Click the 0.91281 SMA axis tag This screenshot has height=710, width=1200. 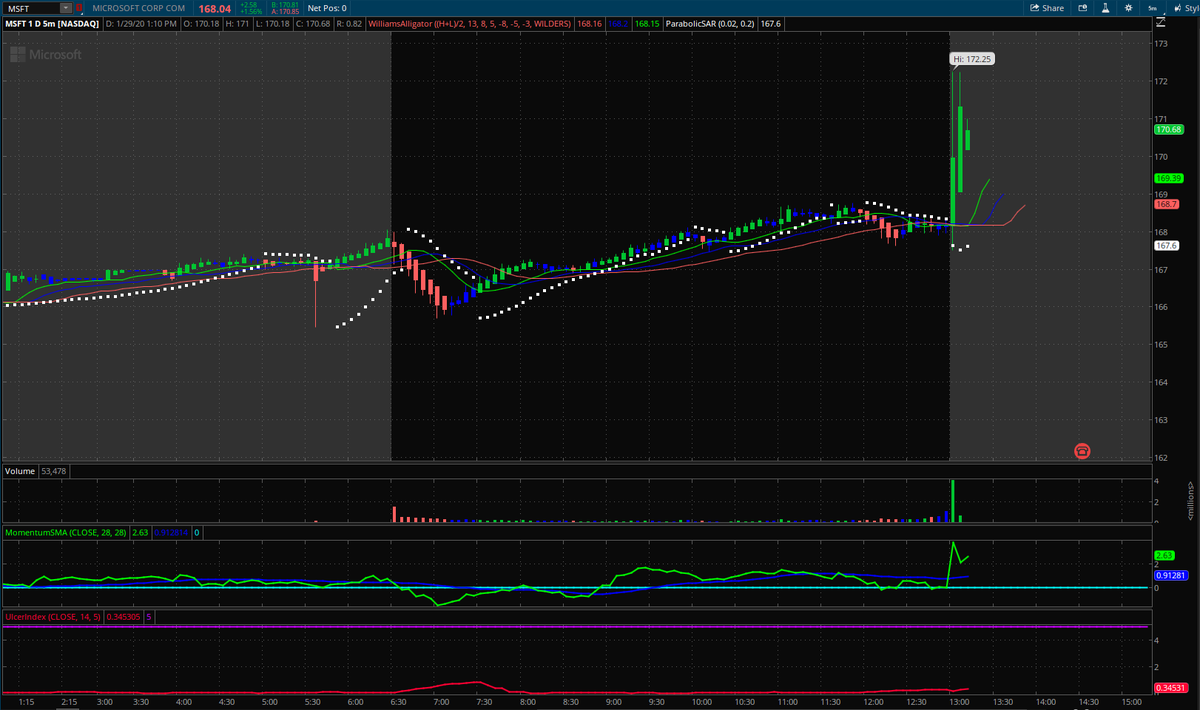[1170, 575]
